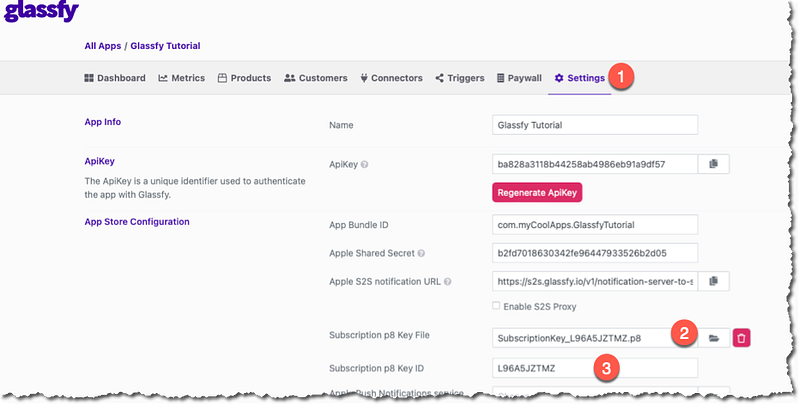Click the help icon beside ApiKey label
800x405 pixels.
click(x=364, y=165)
